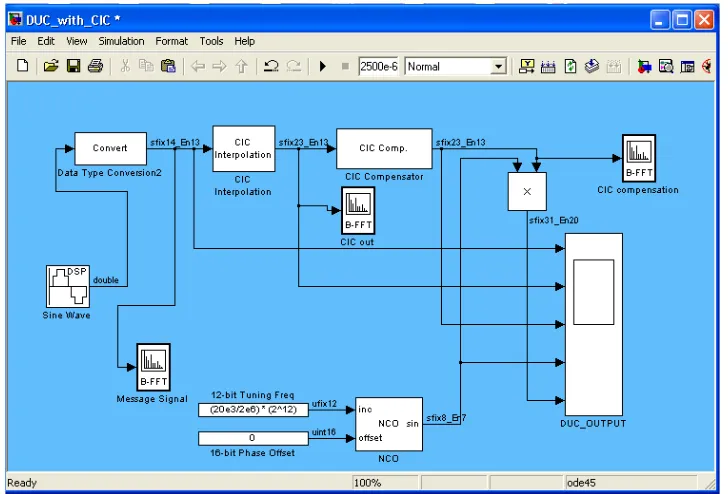Click the 12-bit Tuning Freq constant block

[x=253, y=410]
